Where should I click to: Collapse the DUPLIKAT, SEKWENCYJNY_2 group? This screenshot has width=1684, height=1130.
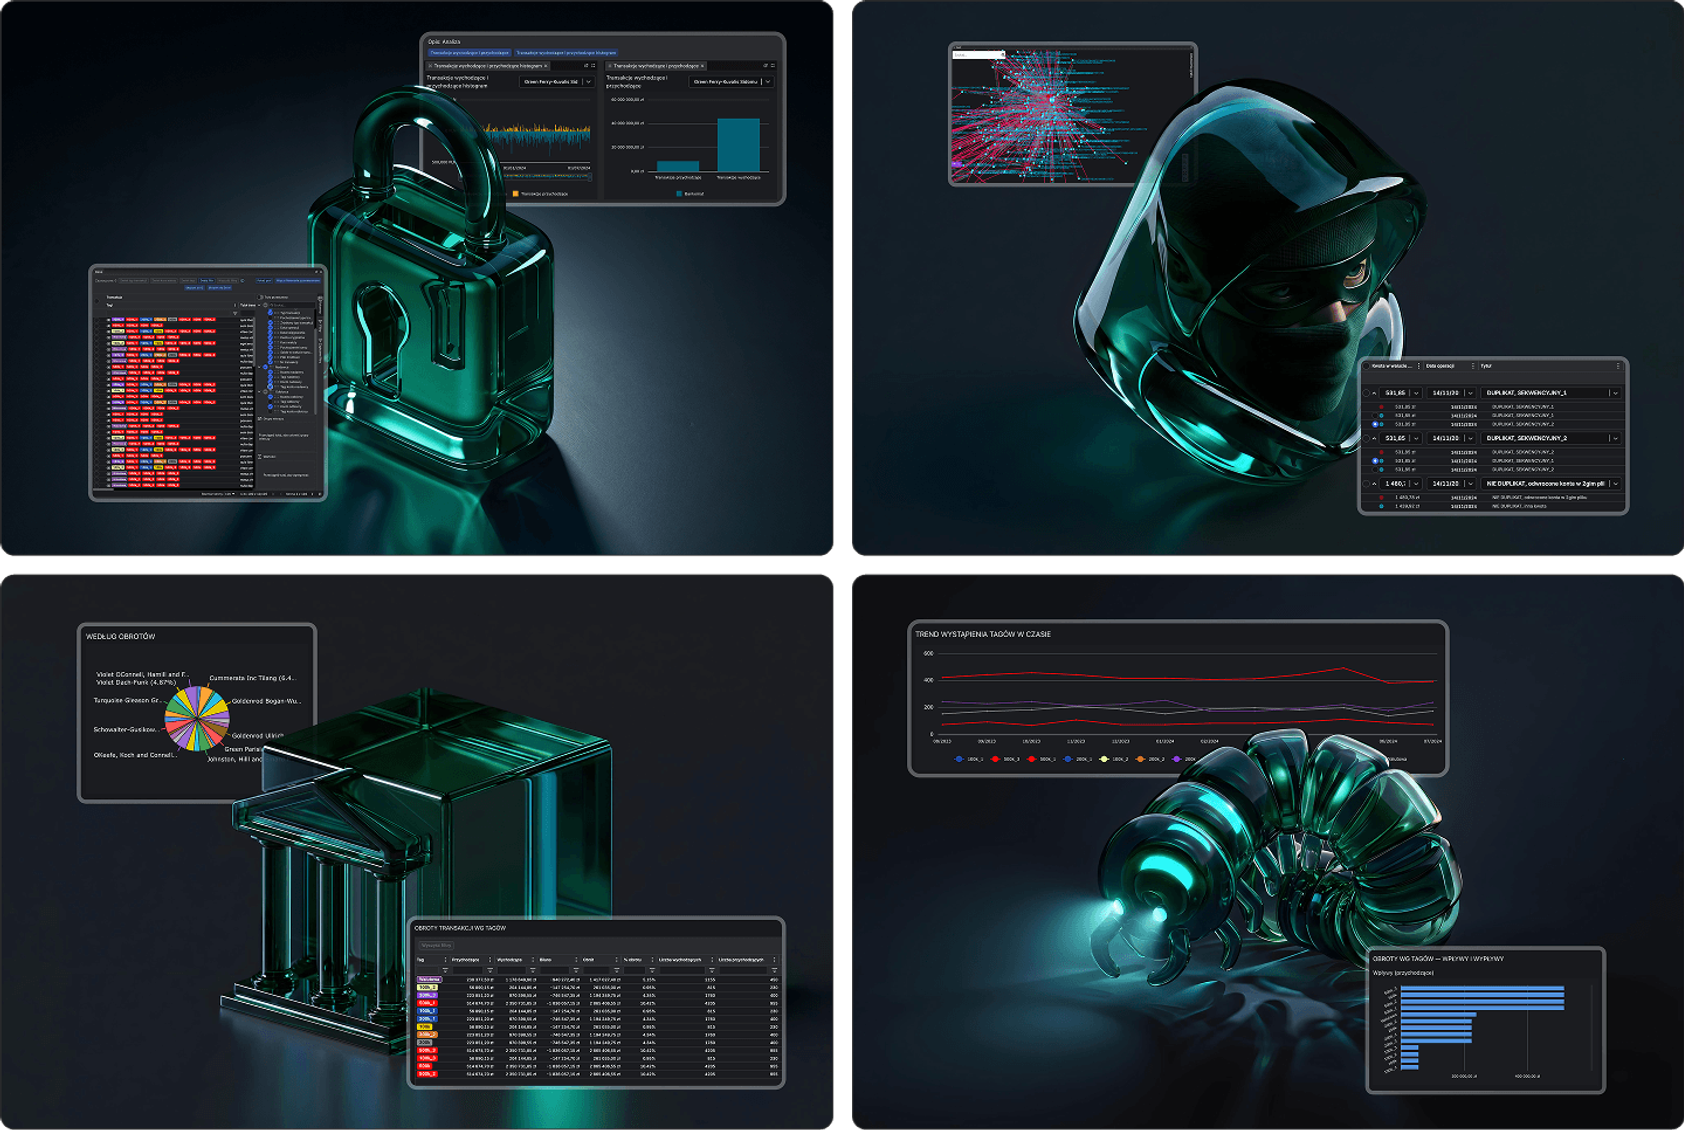(x=1375, y=438)
